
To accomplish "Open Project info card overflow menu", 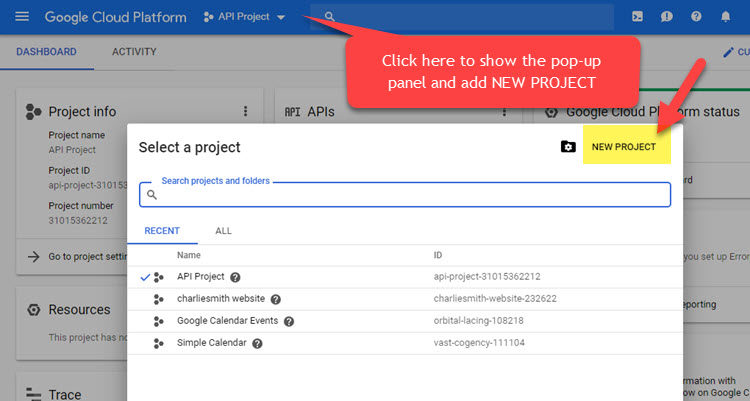I will click(x=245, y=111).
